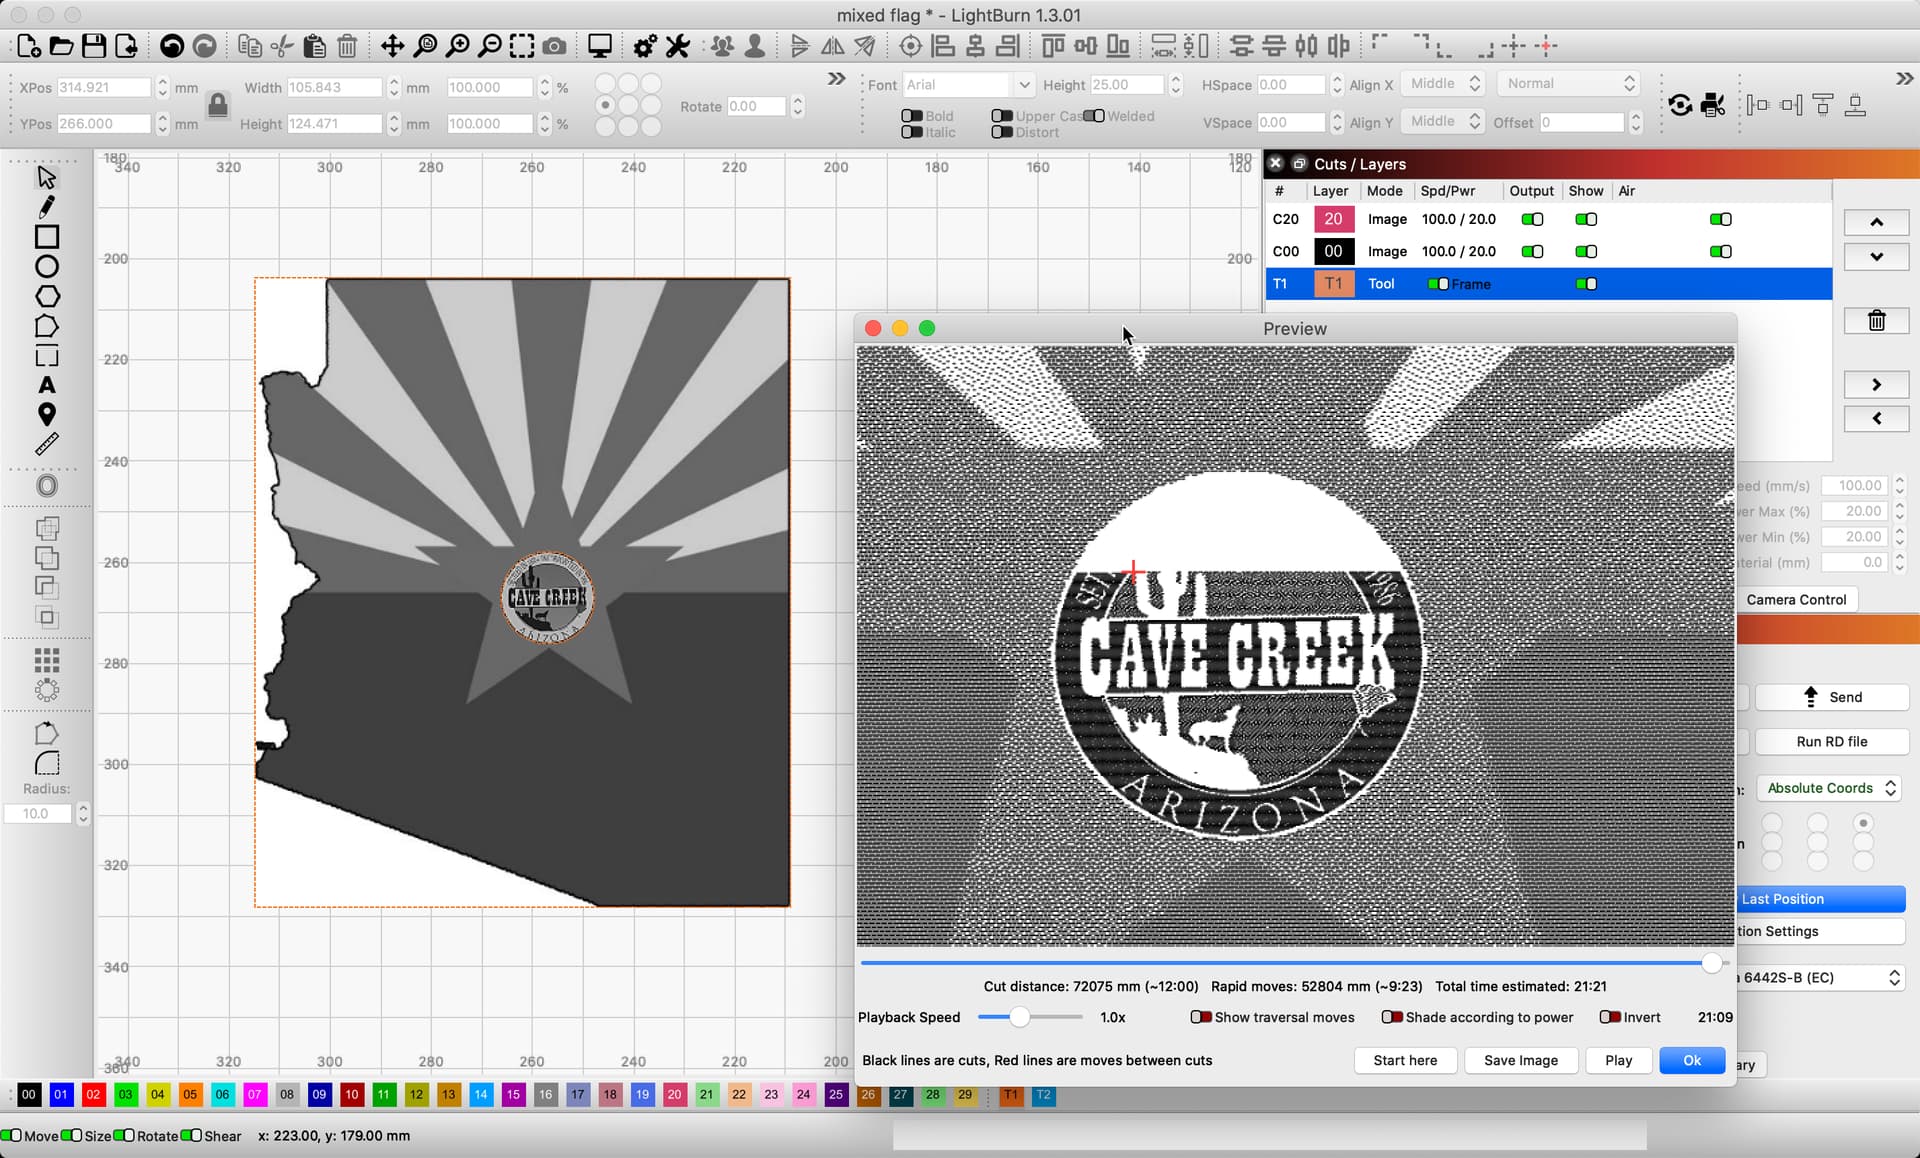
Task: Enable Show traversal moves
Action: pos(1201,1017)
